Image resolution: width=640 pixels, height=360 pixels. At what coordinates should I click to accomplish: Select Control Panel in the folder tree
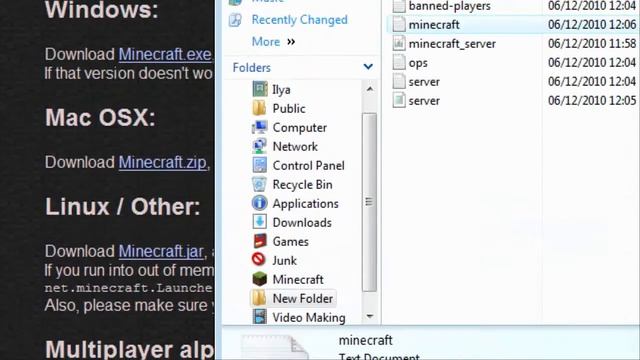coord(309,166)
